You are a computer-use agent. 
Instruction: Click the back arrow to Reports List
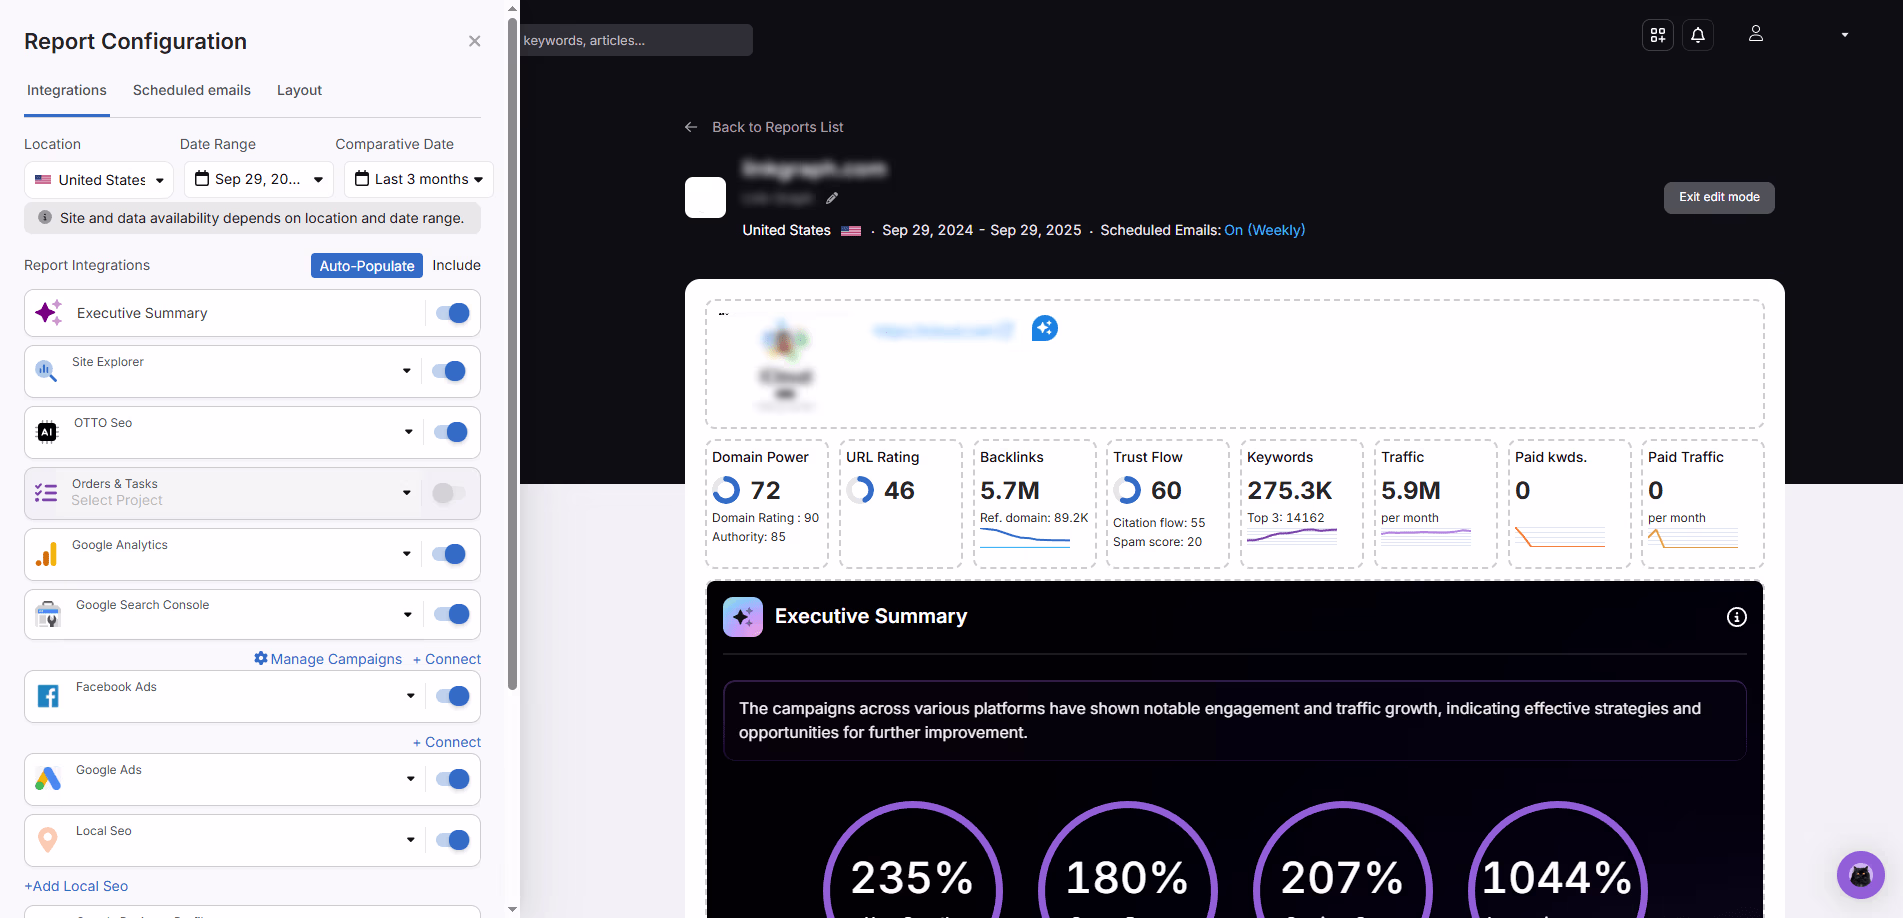pos(691,127)
